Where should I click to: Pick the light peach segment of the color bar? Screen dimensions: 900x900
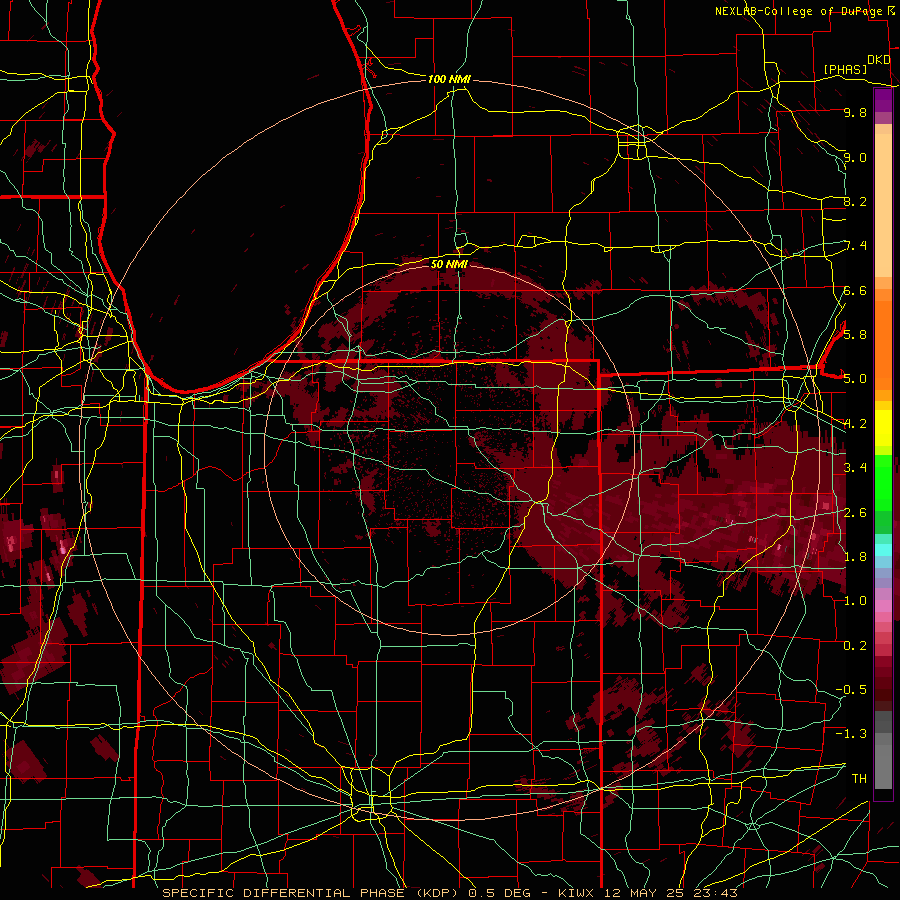883,207
